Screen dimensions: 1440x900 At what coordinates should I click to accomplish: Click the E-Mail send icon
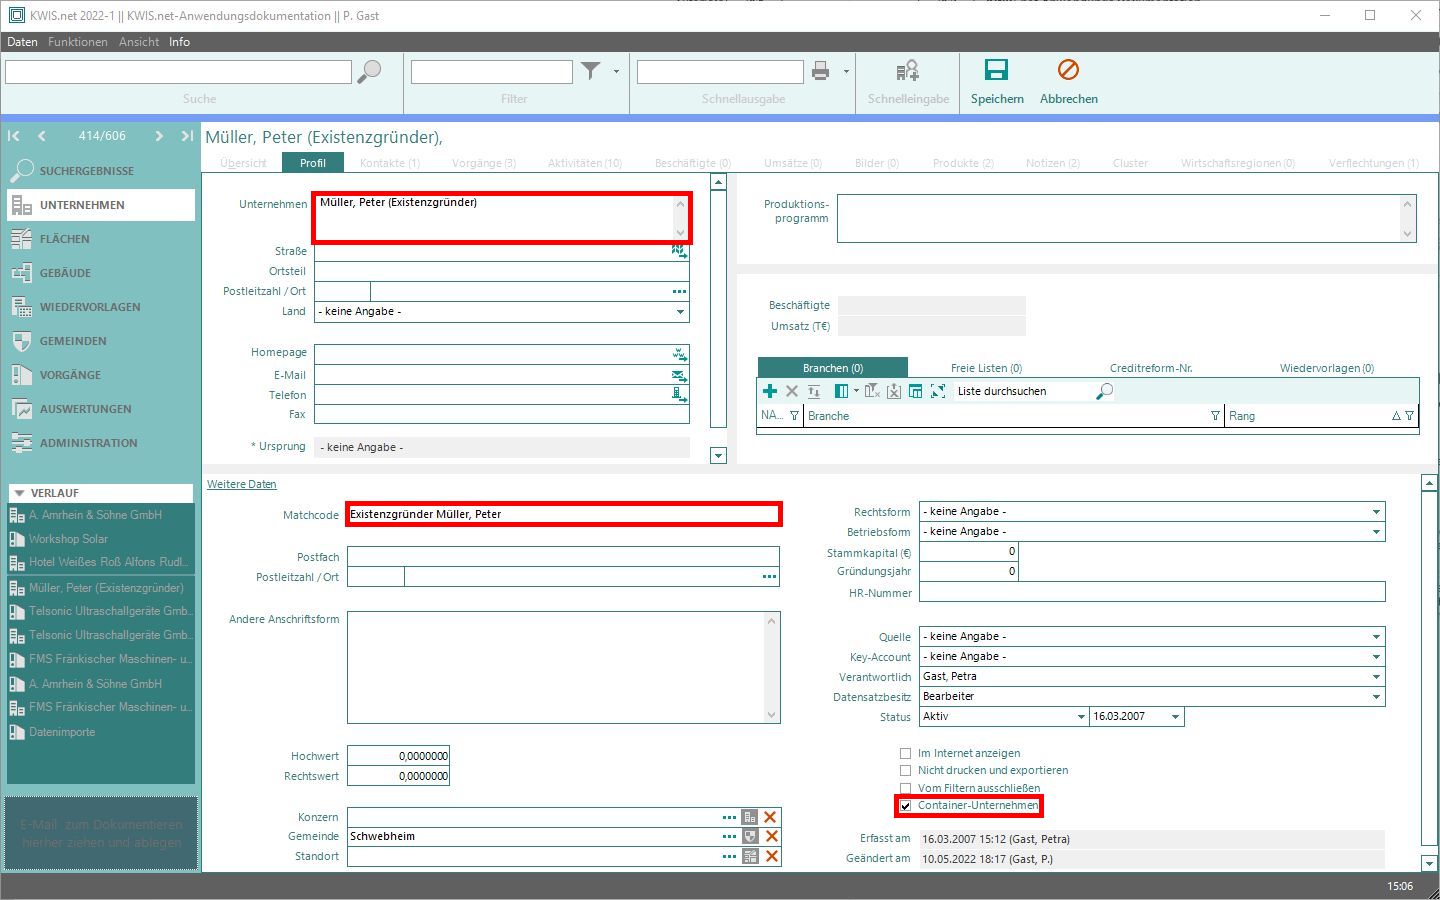click(680, 375)
